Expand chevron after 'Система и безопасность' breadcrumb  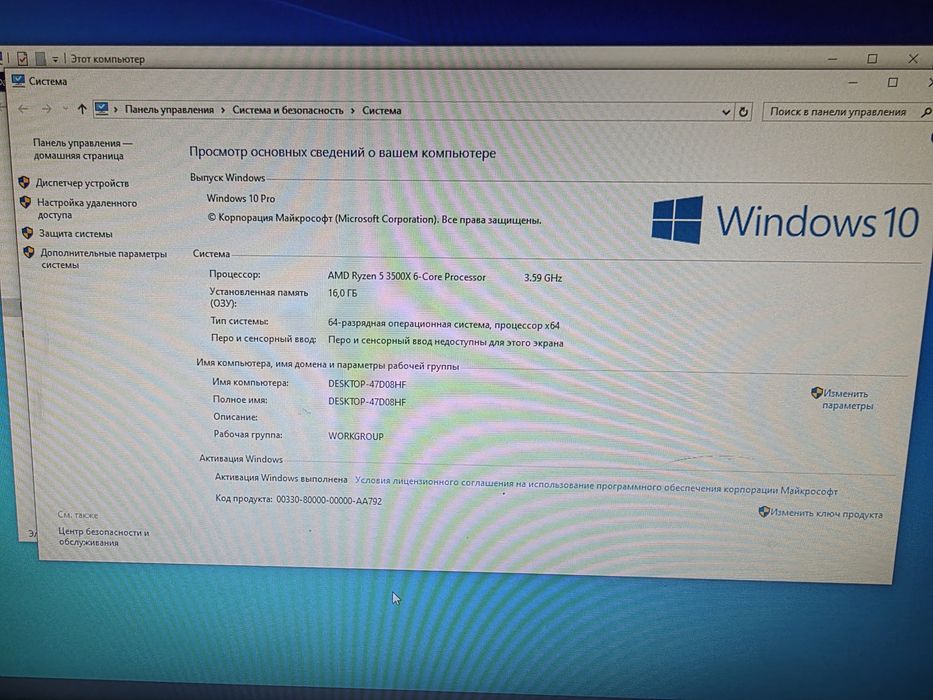353,111
